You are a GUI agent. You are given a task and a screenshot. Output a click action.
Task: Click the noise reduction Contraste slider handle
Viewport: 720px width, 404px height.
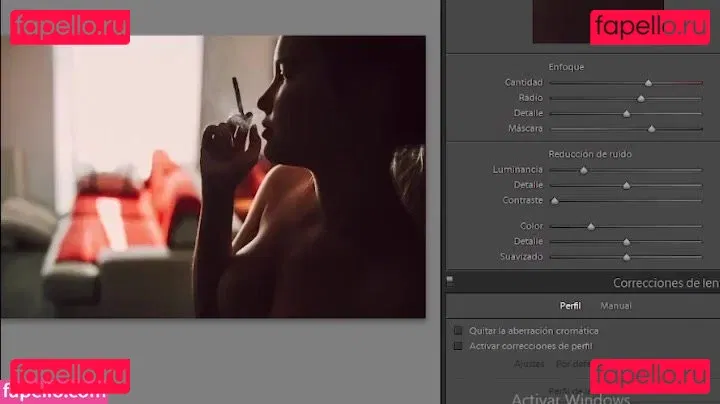(554, 201)
